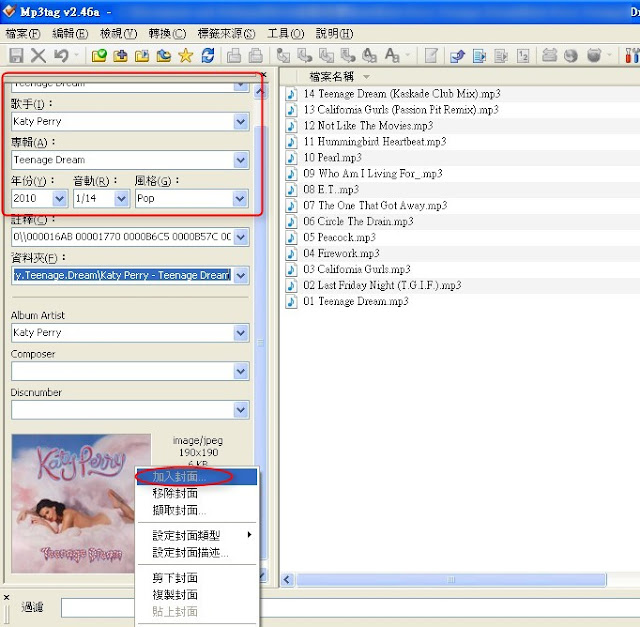Click the Undo toolbar icon
Screen dimensions: 640x627
[x=61, y=55]
